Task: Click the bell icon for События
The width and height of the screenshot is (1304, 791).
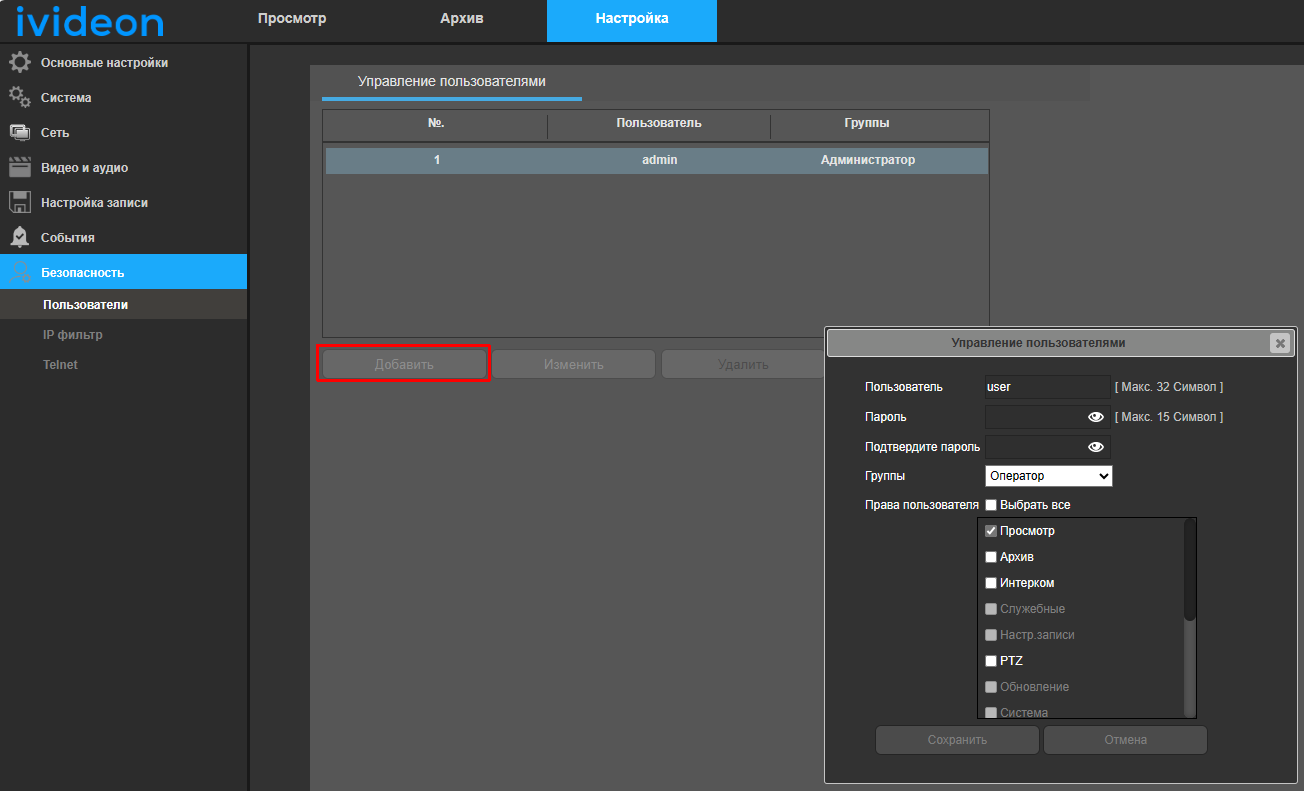Action: pyautogui.click(x=20, y=237)
